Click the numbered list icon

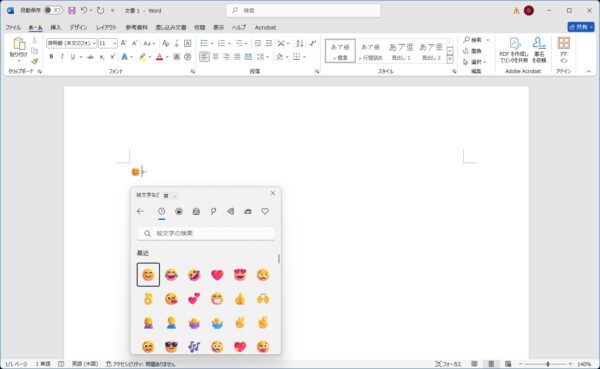223,43
